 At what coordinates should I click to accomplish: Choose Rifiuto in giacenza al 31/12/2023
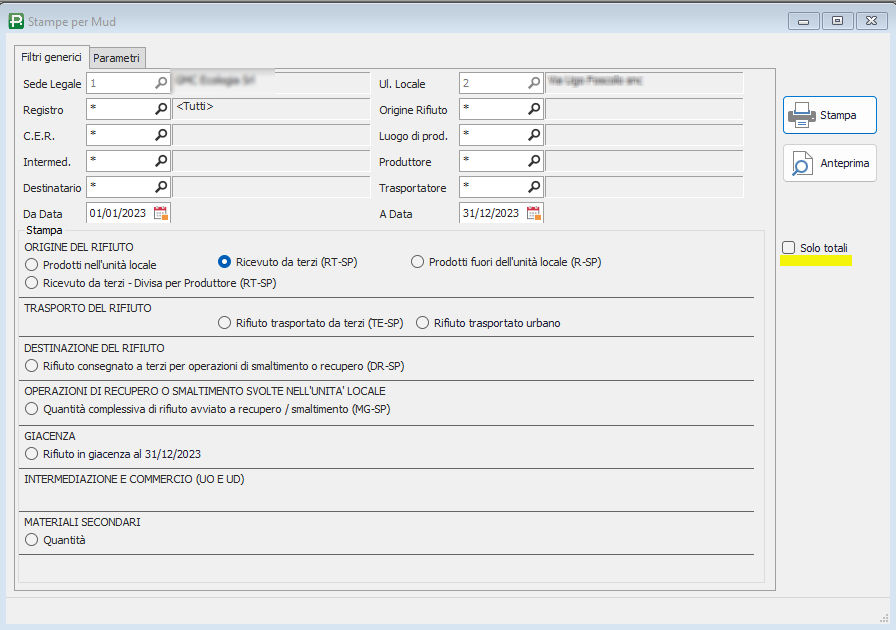[33, 454]
